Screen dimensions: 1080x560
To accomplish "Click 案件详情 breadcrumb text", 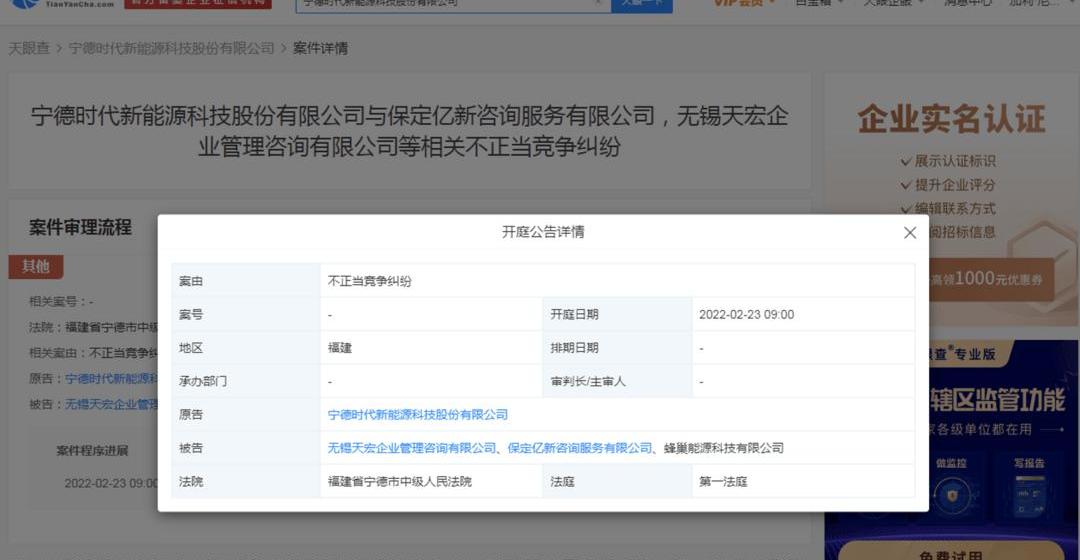I will 320,48.
